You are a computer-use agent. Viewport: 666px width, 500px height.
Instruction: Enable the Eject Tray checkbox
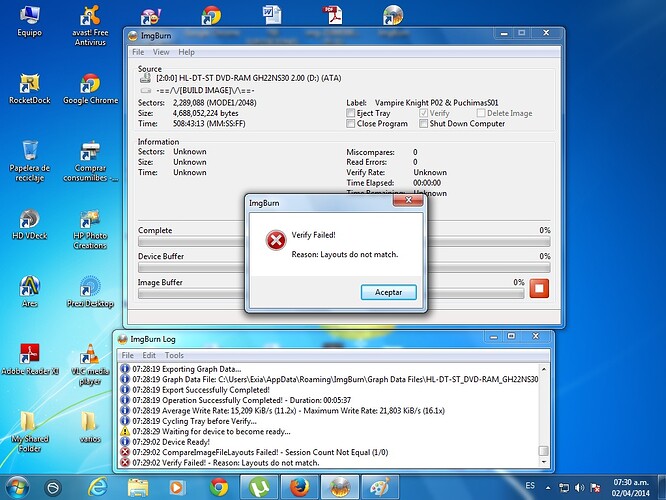click(350, 114)
